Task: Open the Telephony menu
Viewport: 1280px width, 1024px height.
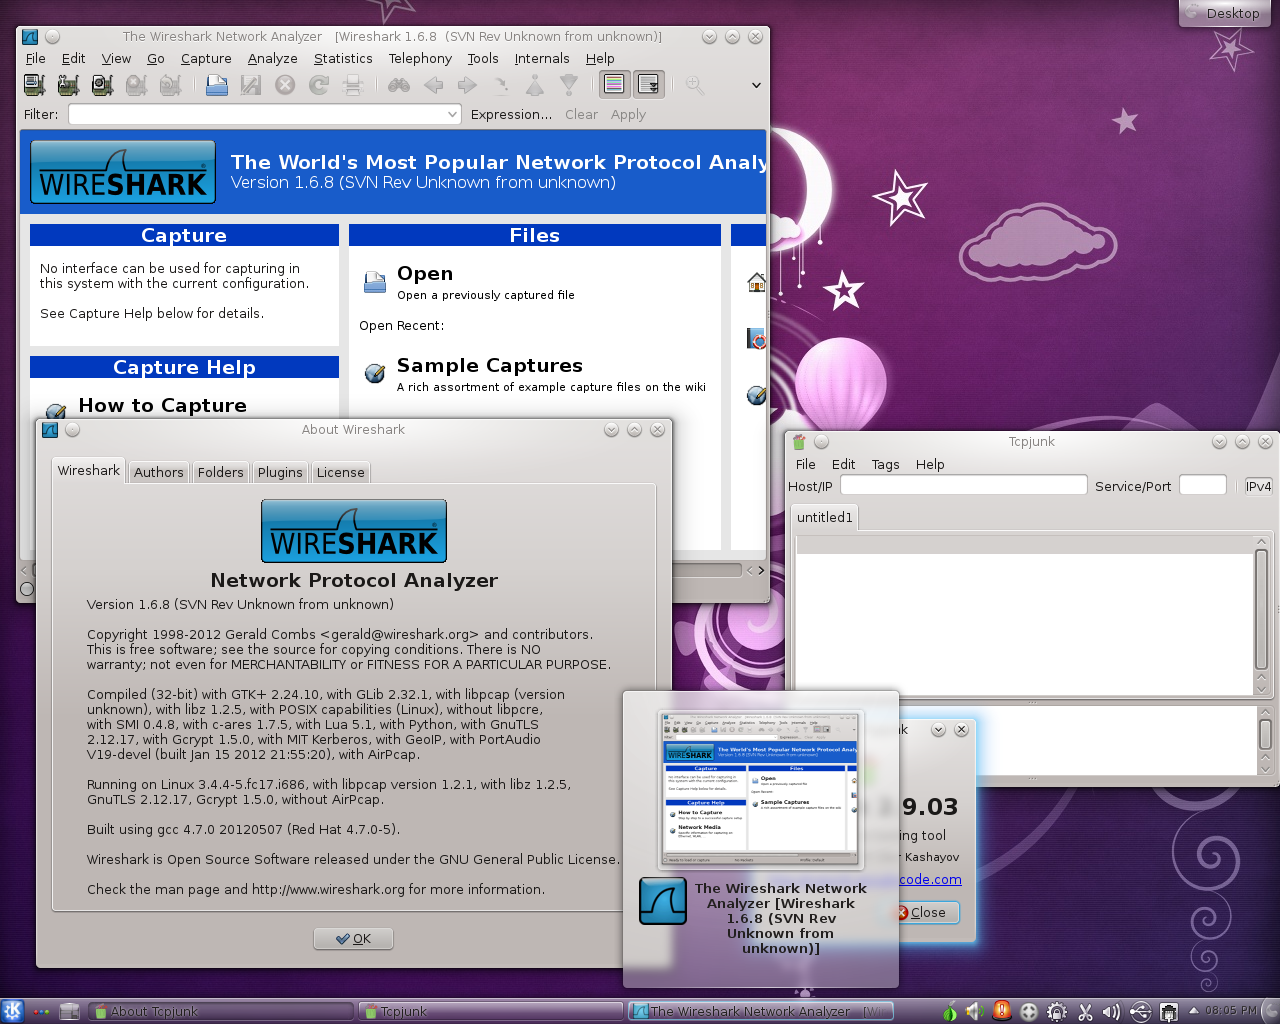Action: coord(420,59)
